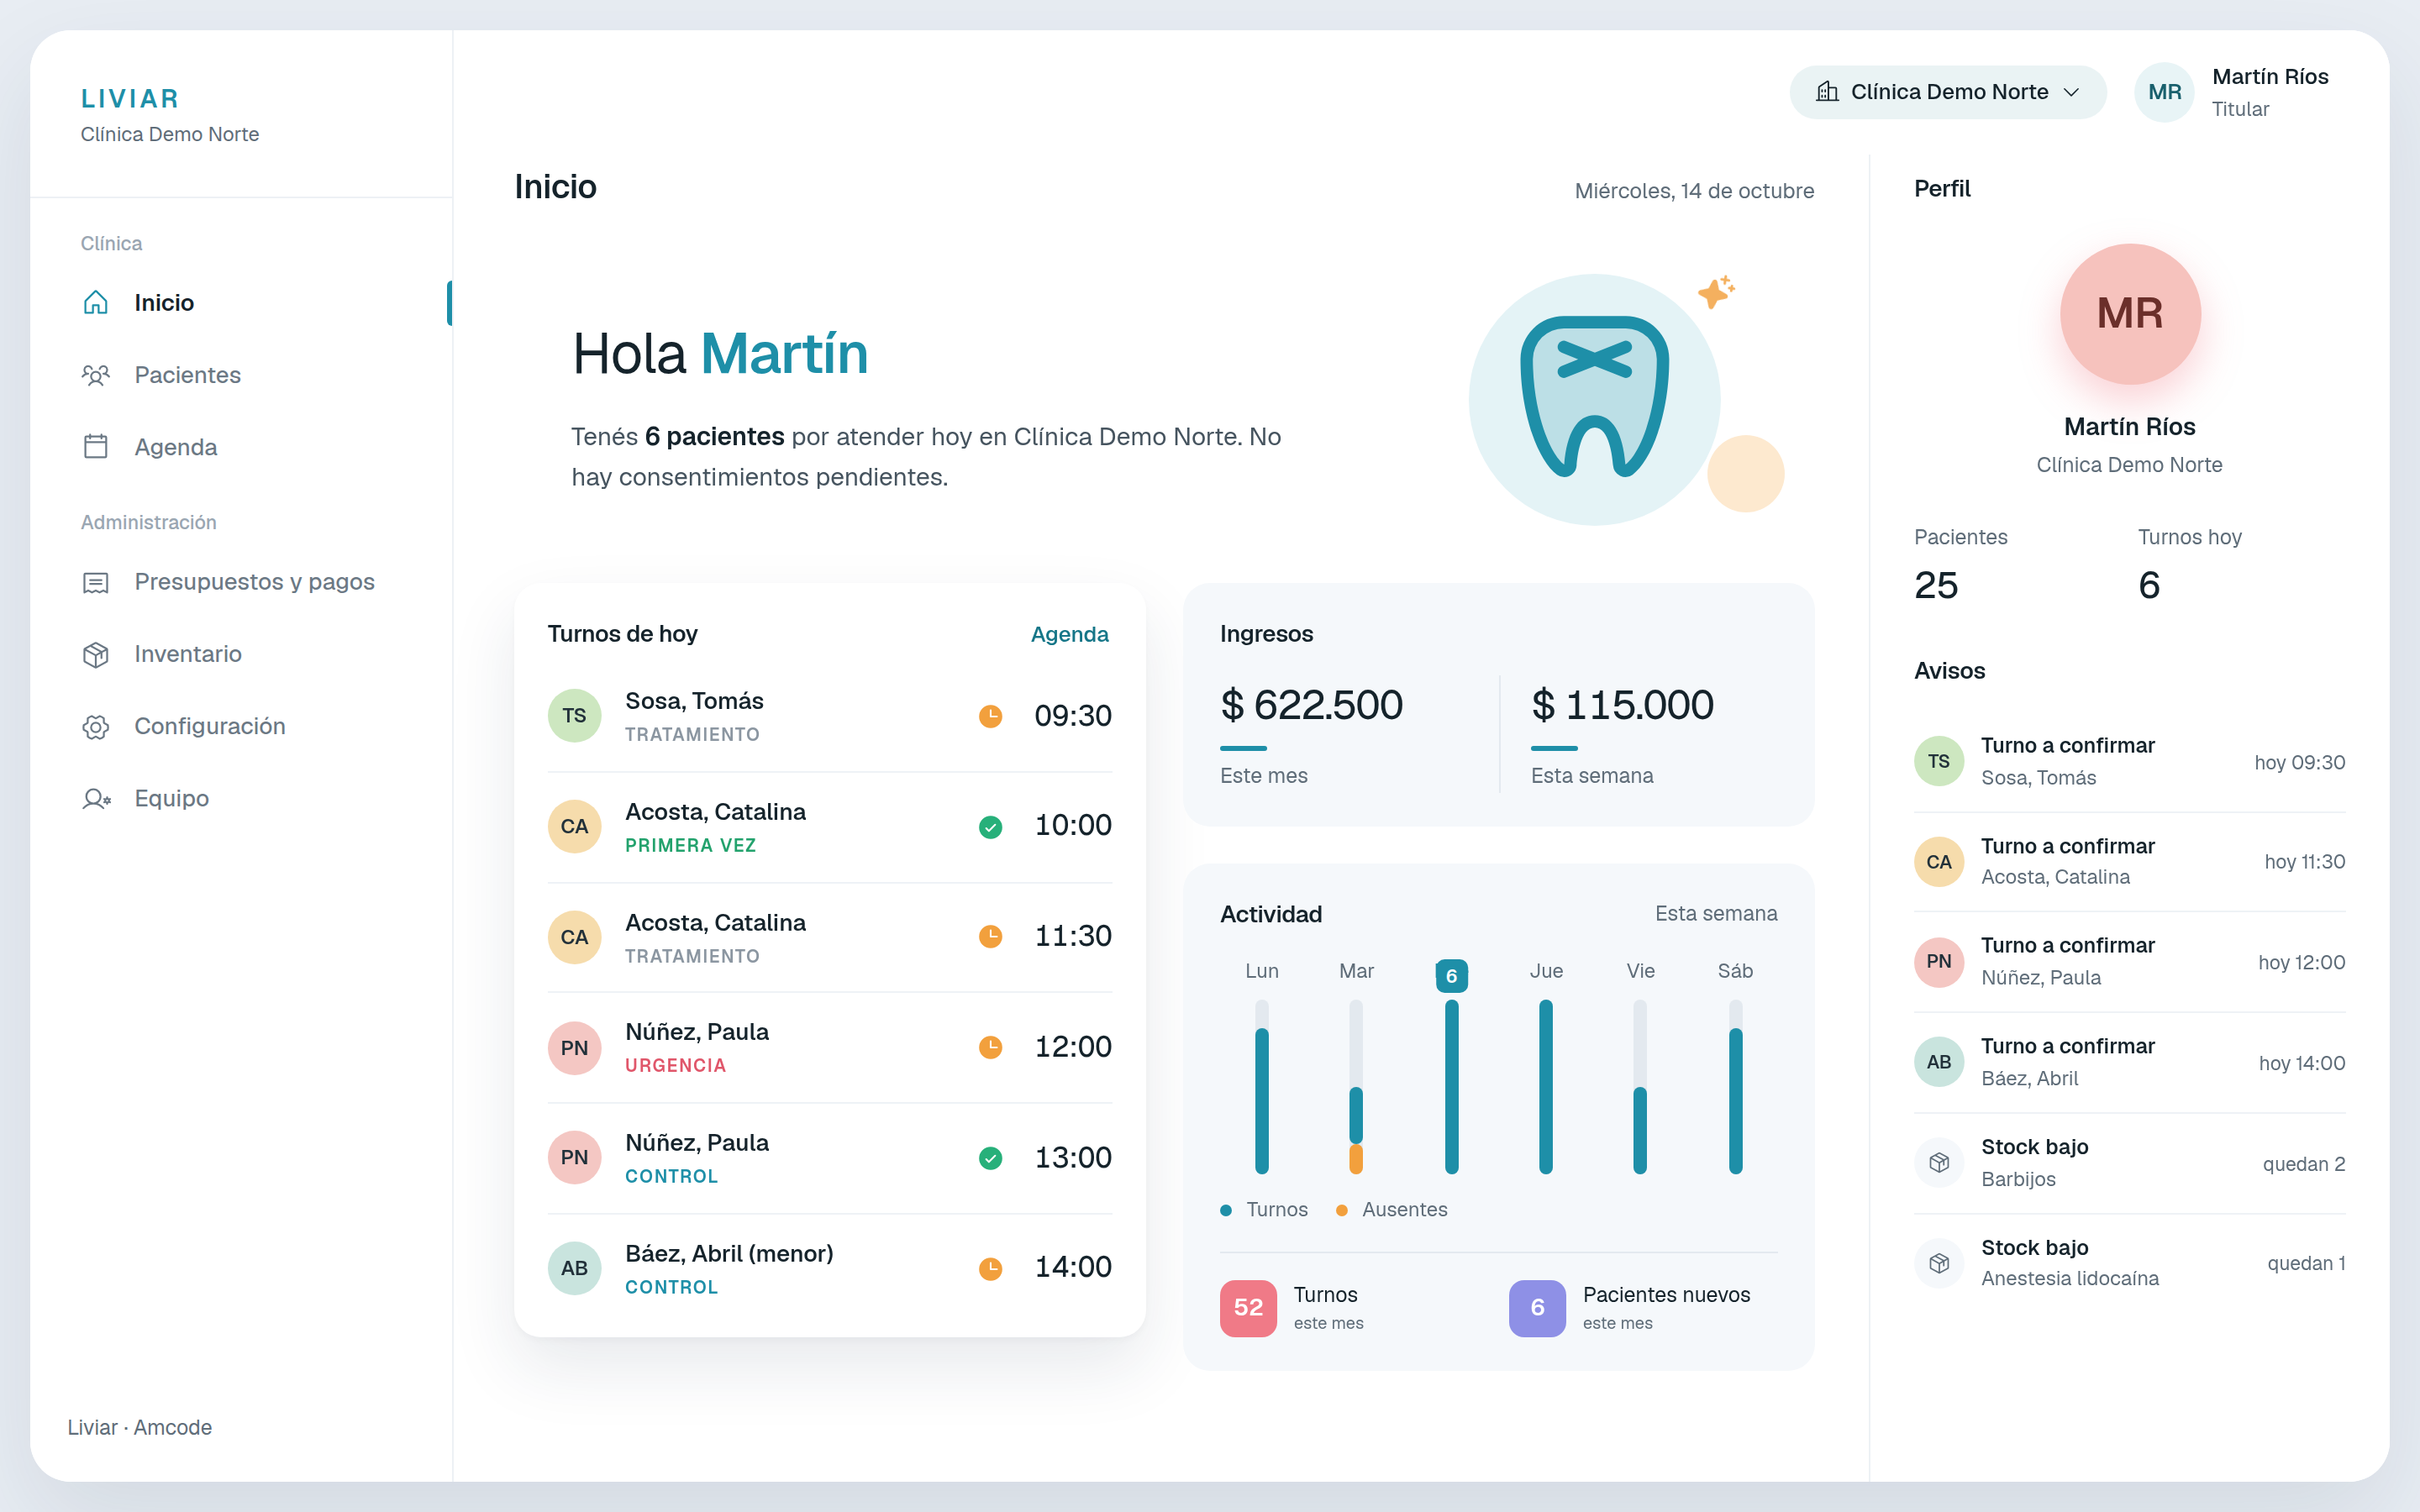Click the Wednesday bar marked 6 in Actividad

(x=1451, y=1086)
